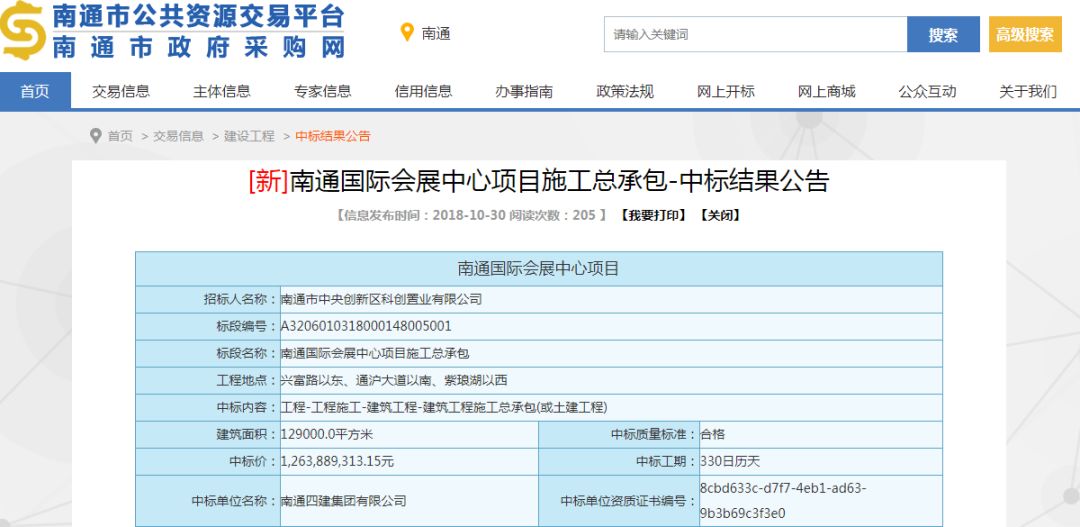Click the 南通 city selector text
1080x527 pixels.
click(436, 34)
